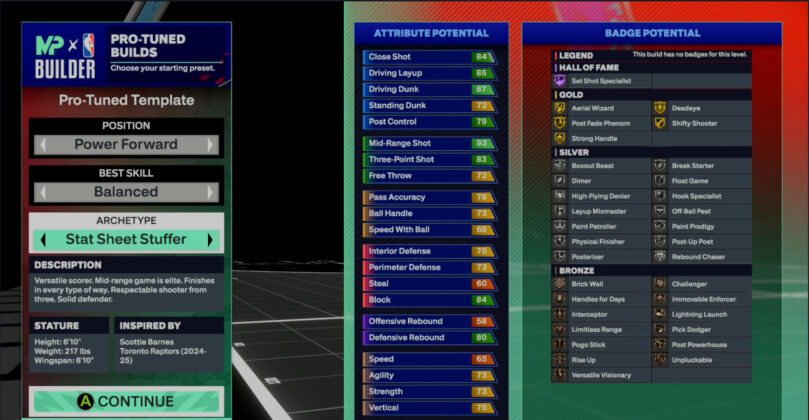The height and width of the screenshot is (420, 809).
Task: Click the Handles for Days badge icon
Action: pos(560,299)
